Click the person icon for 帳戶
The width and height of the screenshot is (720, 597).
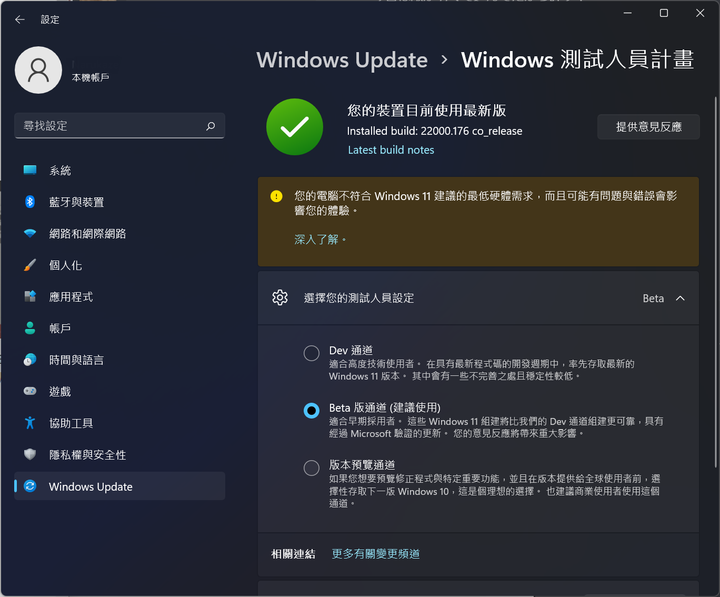pos(30,328)
